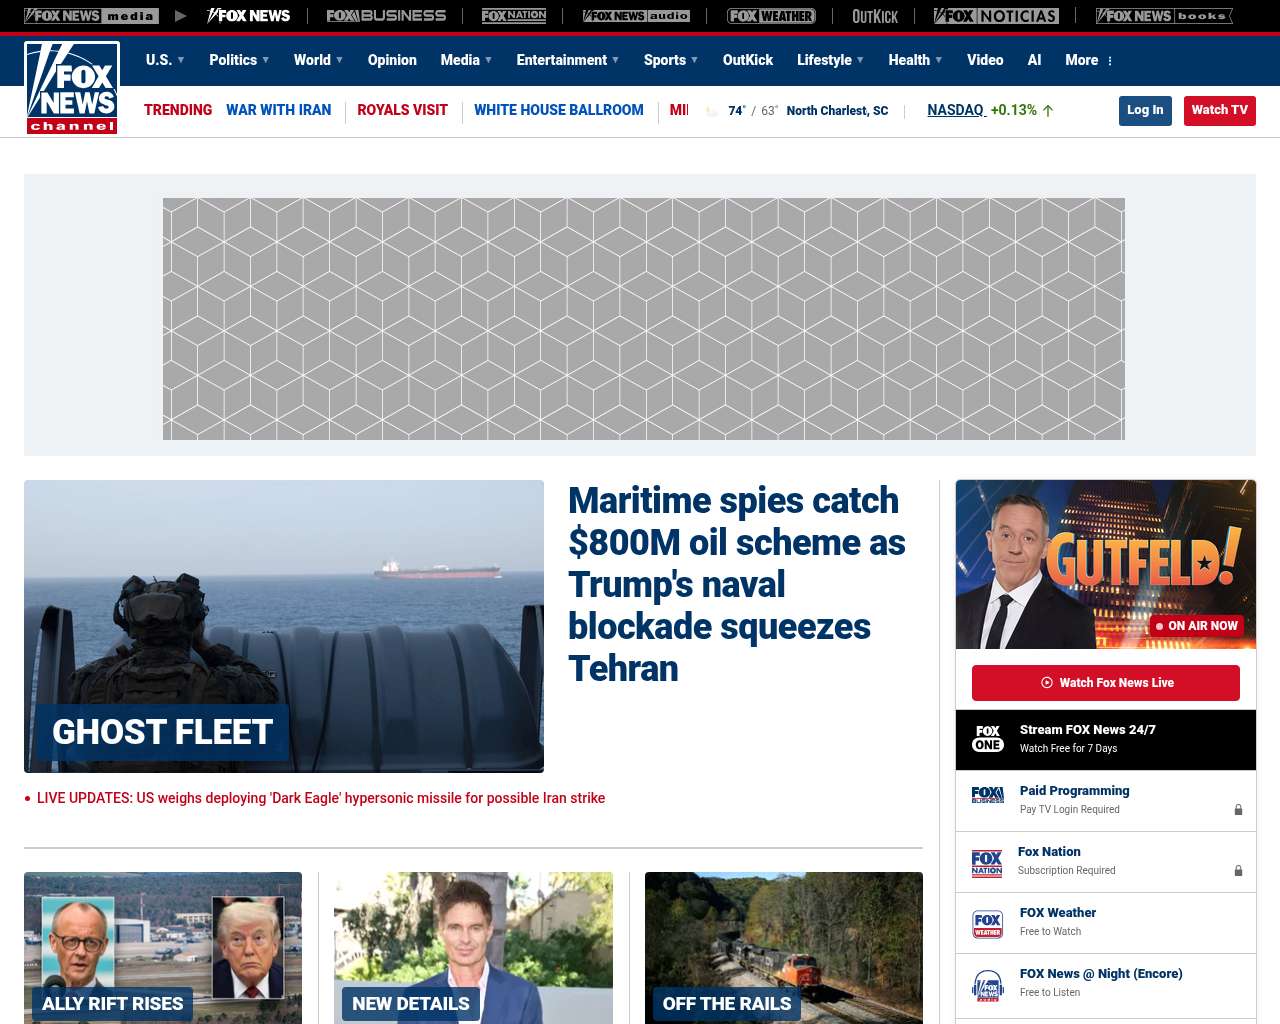
Task: Open the Gutfeld! on-air now promo image
Action: pyautogui.click(x=1106, y=564)
